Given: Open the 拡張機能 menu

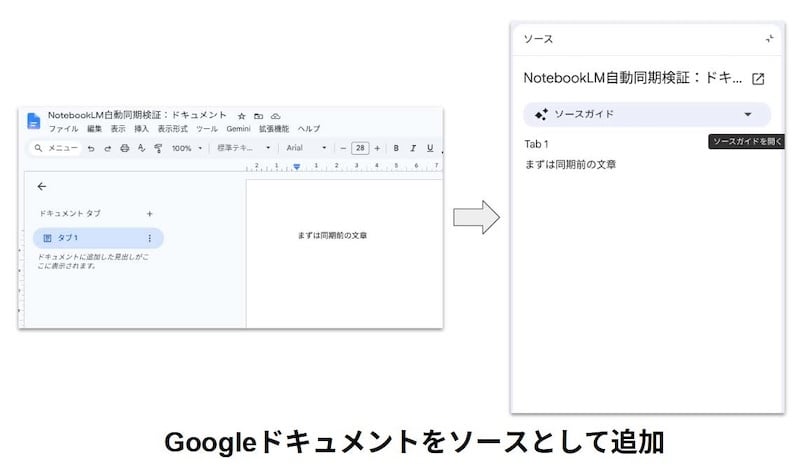Looking at the screenshot, I should 274,129.
